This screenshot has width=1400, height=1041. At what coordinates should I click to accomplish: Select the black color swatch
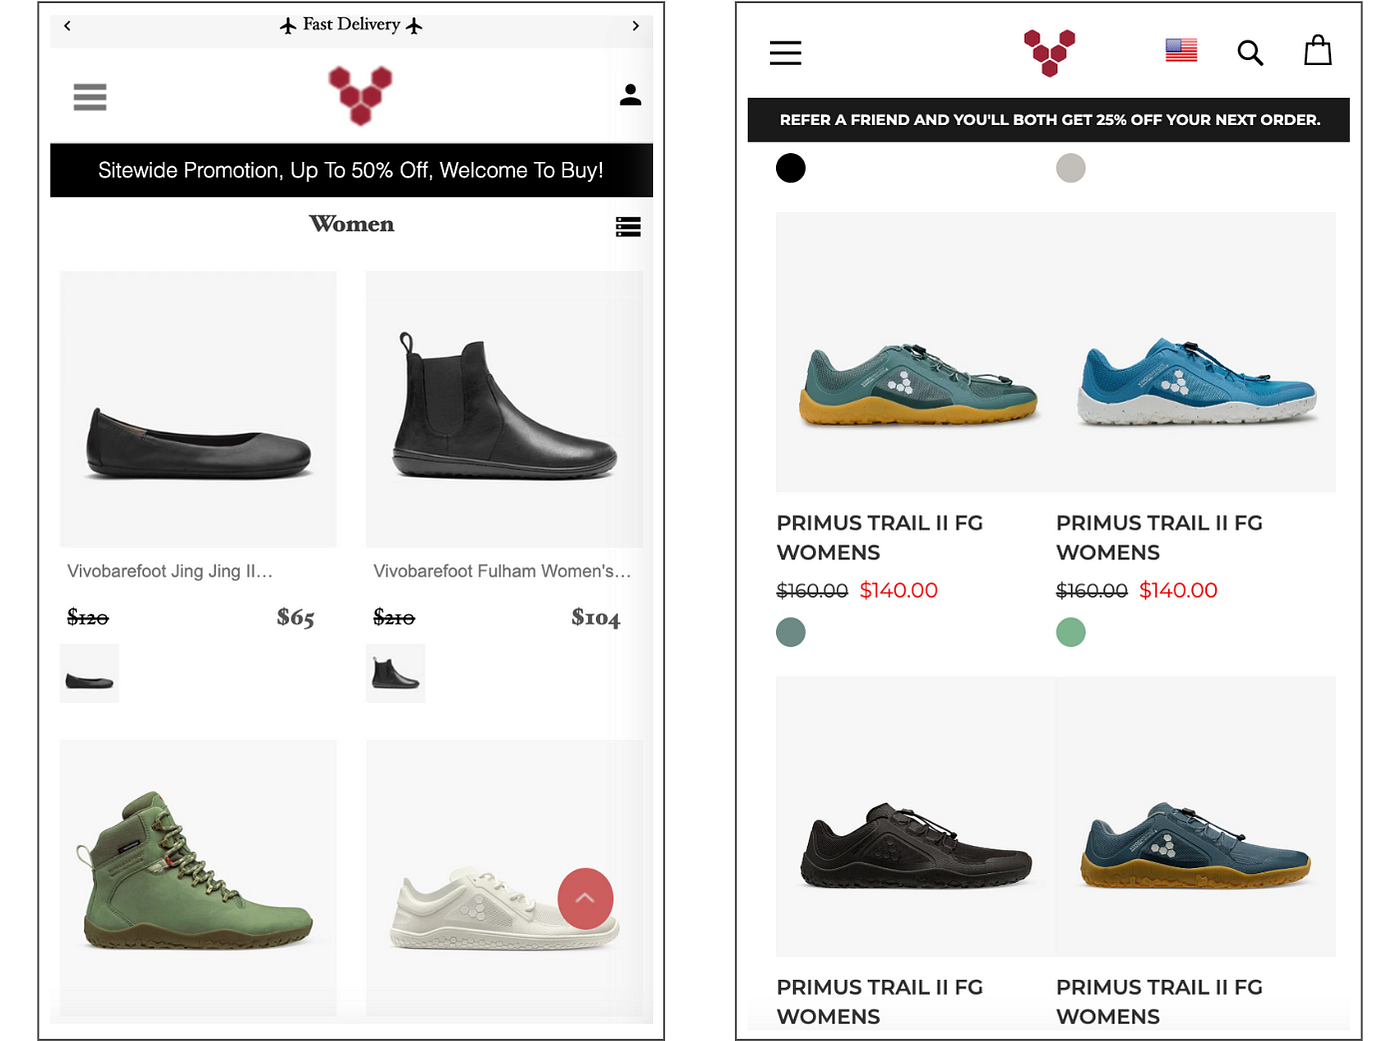click(790, 168)
